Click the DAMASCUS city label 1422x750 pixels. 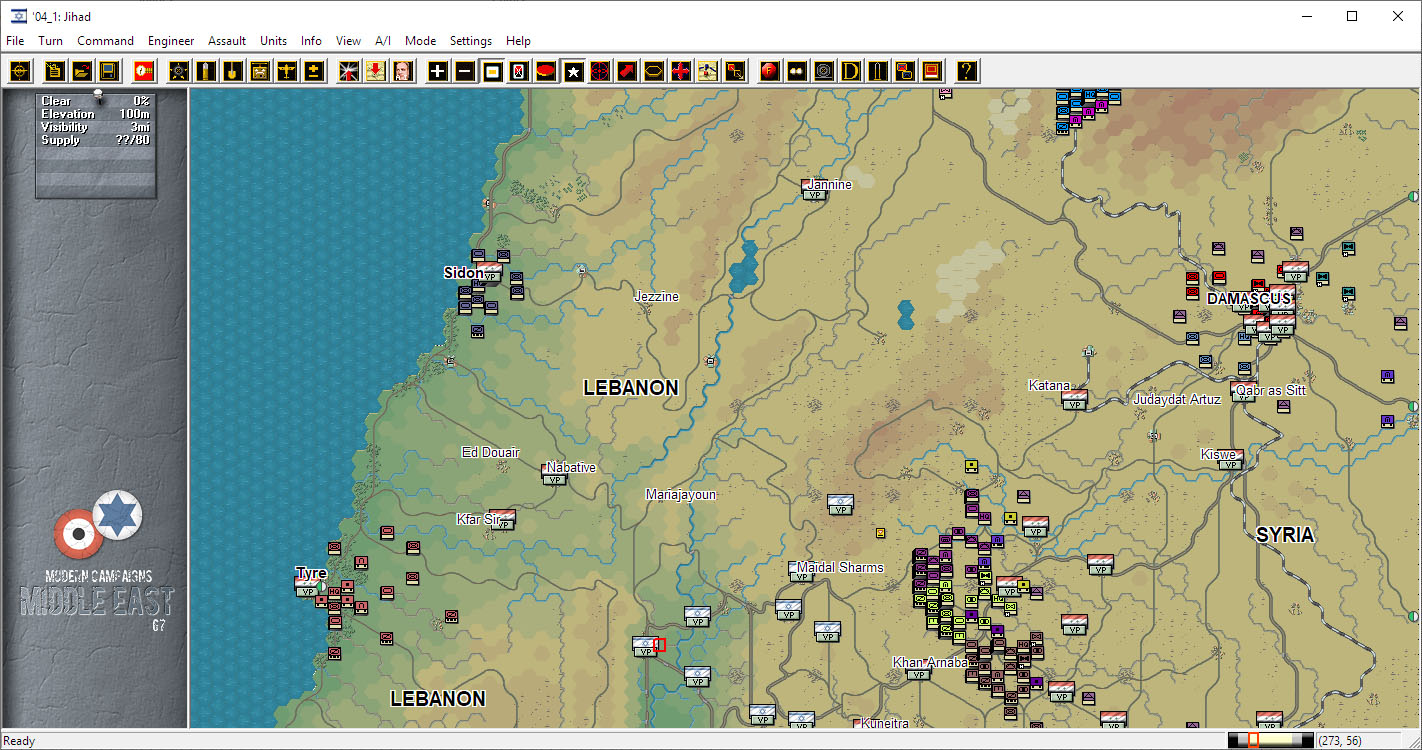(1249, 299)
